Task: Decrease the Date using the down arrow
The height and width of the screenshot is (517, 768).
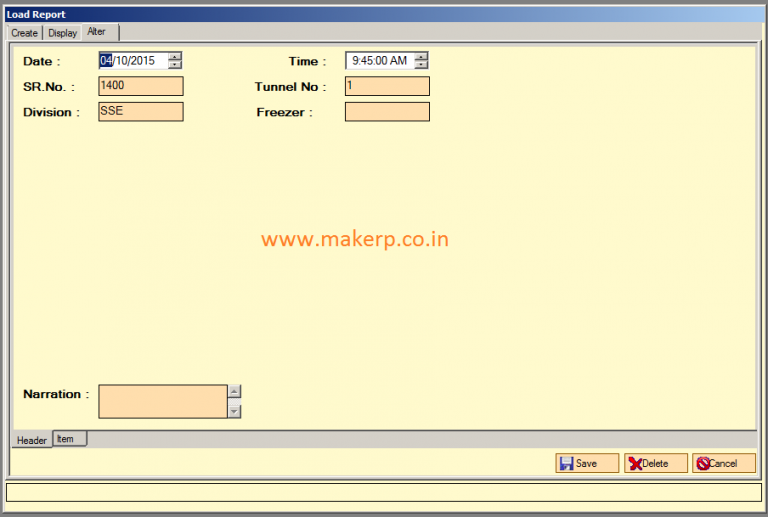Action: coord(175,65)
